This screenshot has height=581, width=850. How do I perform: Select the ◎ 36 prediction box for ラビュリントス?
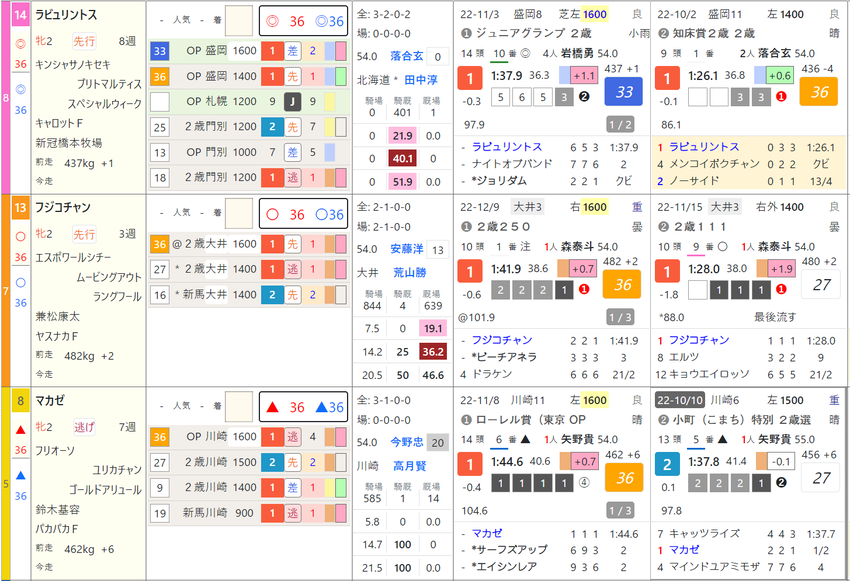[x=304, y=21]
